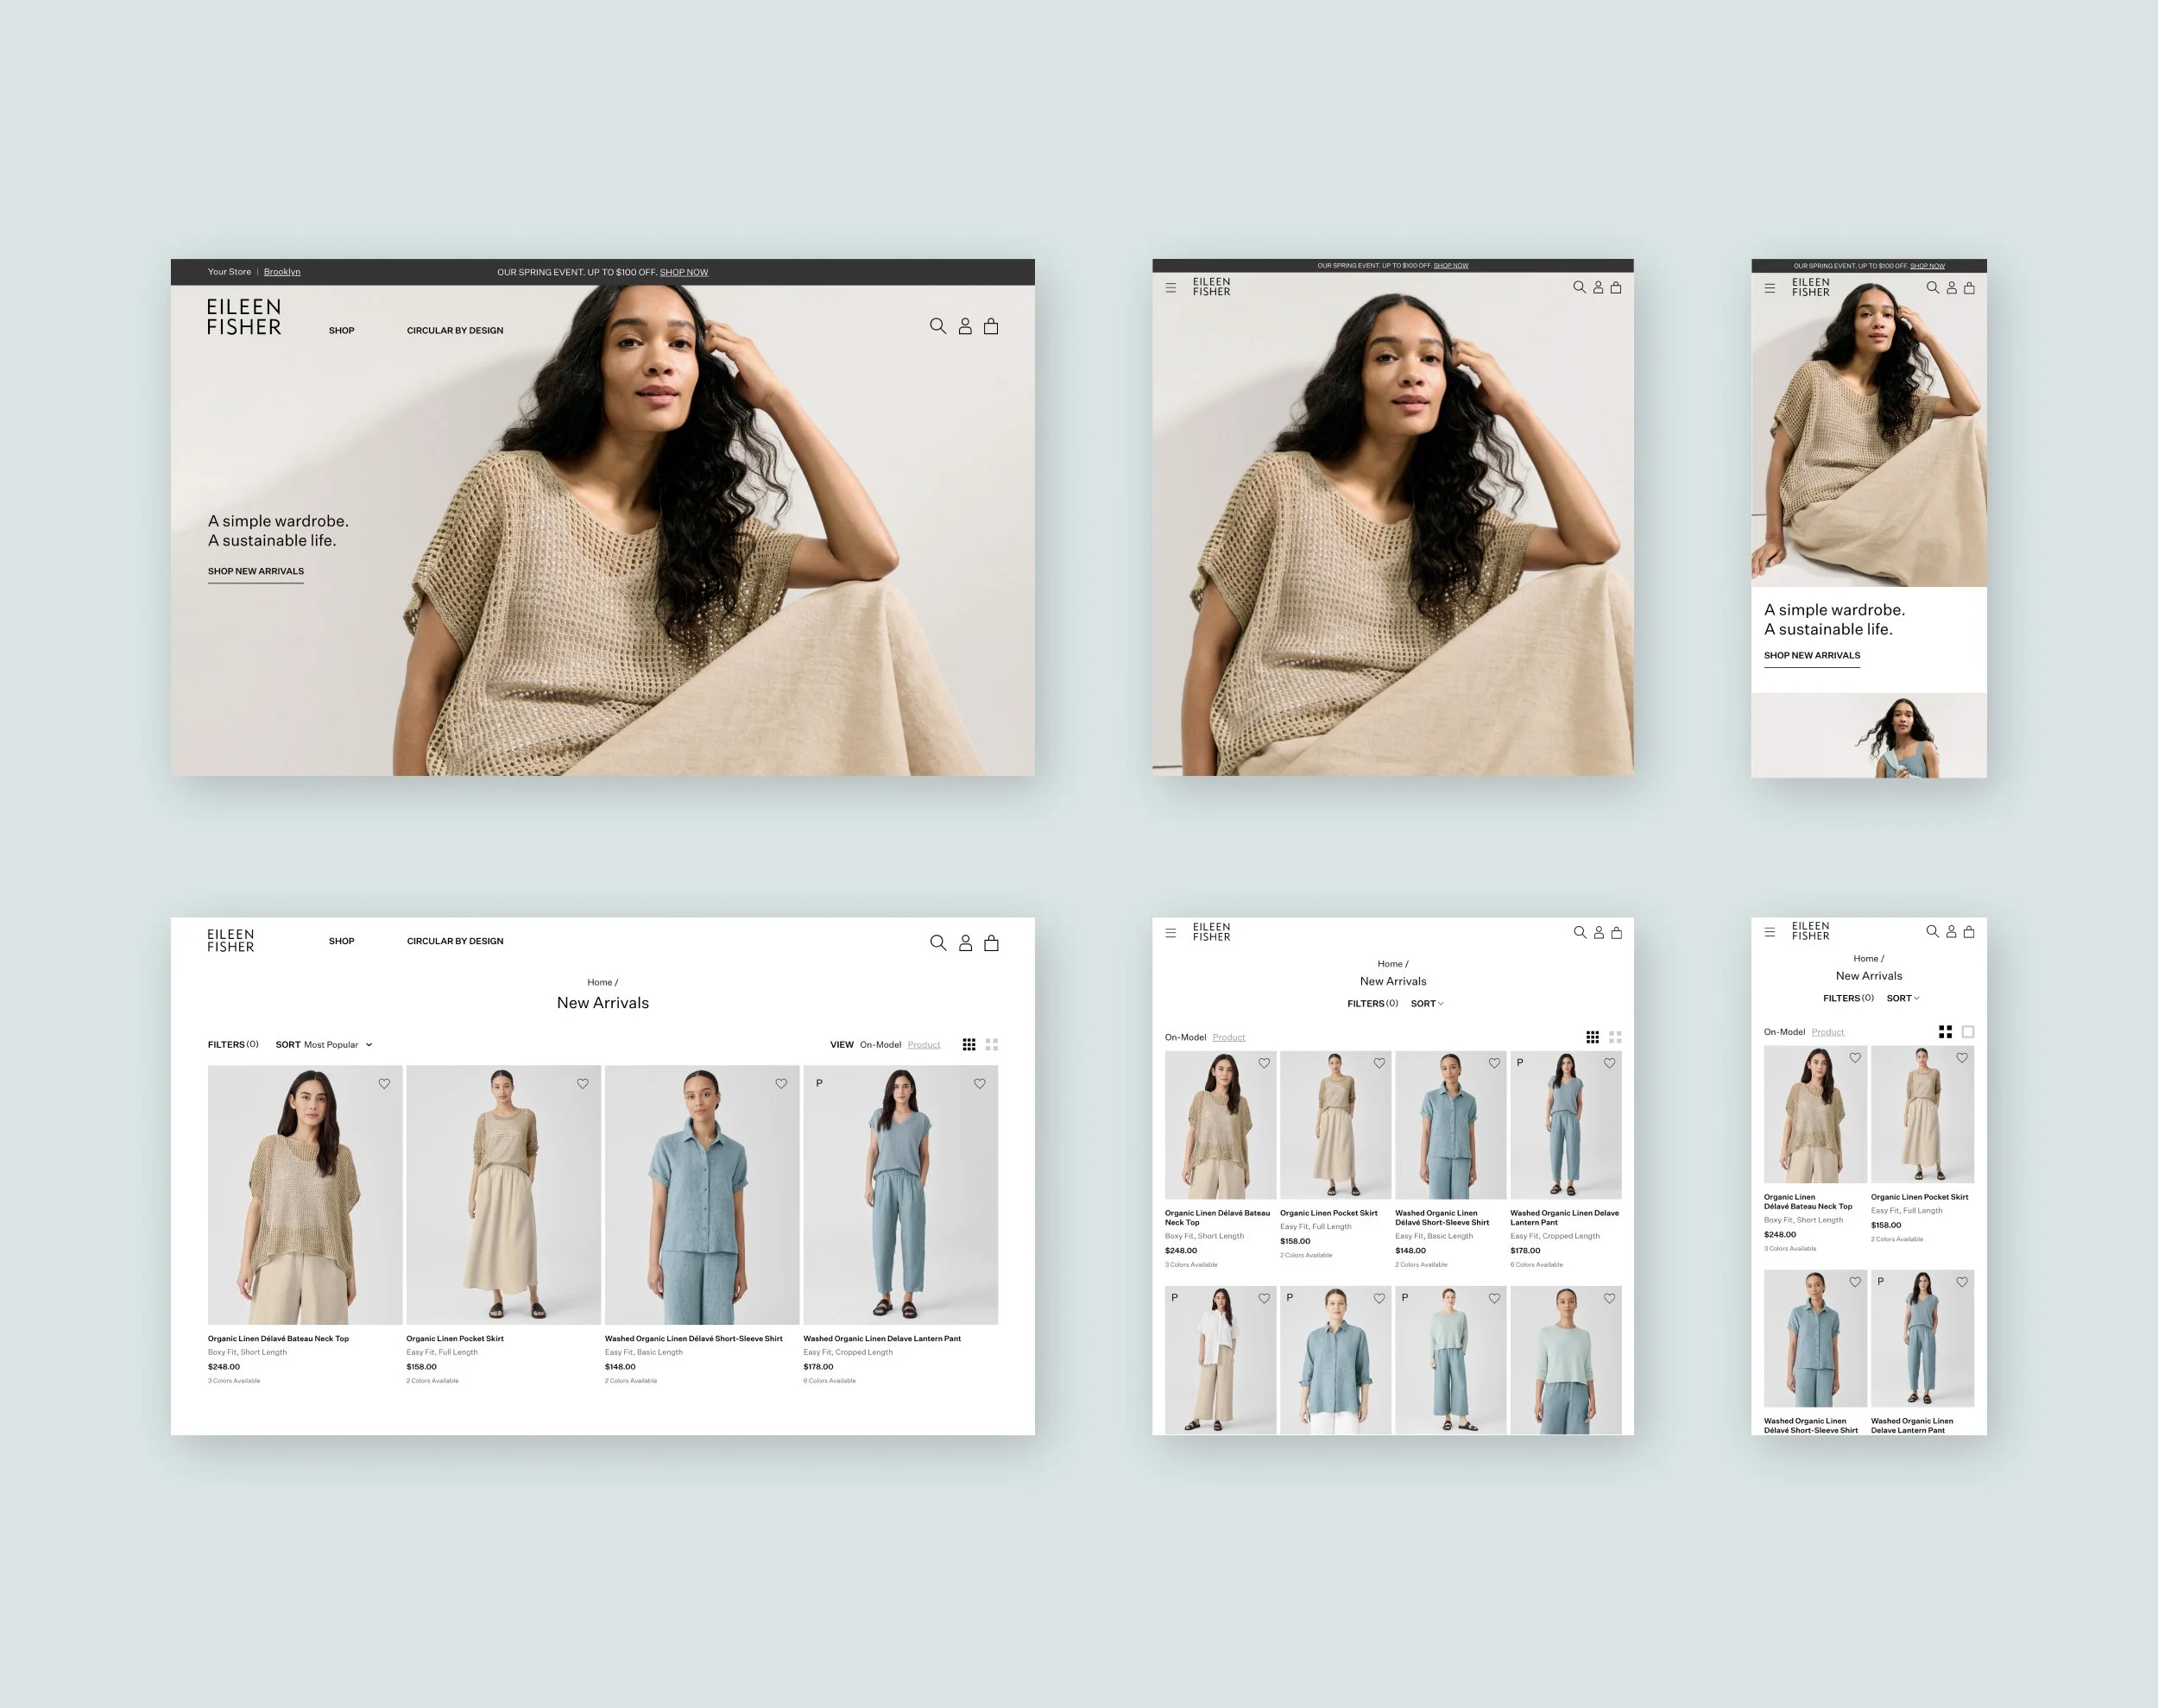This screenshot has width=2158, height=1708.
Task: Click SHOP NEW ARRIVALS on desktop homepage
Action: (256, 572)
